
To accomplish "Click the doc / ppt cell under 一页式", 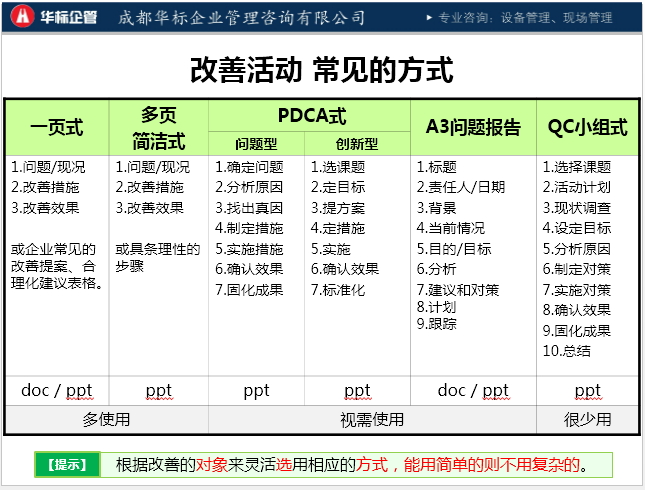I will (56, 390).
